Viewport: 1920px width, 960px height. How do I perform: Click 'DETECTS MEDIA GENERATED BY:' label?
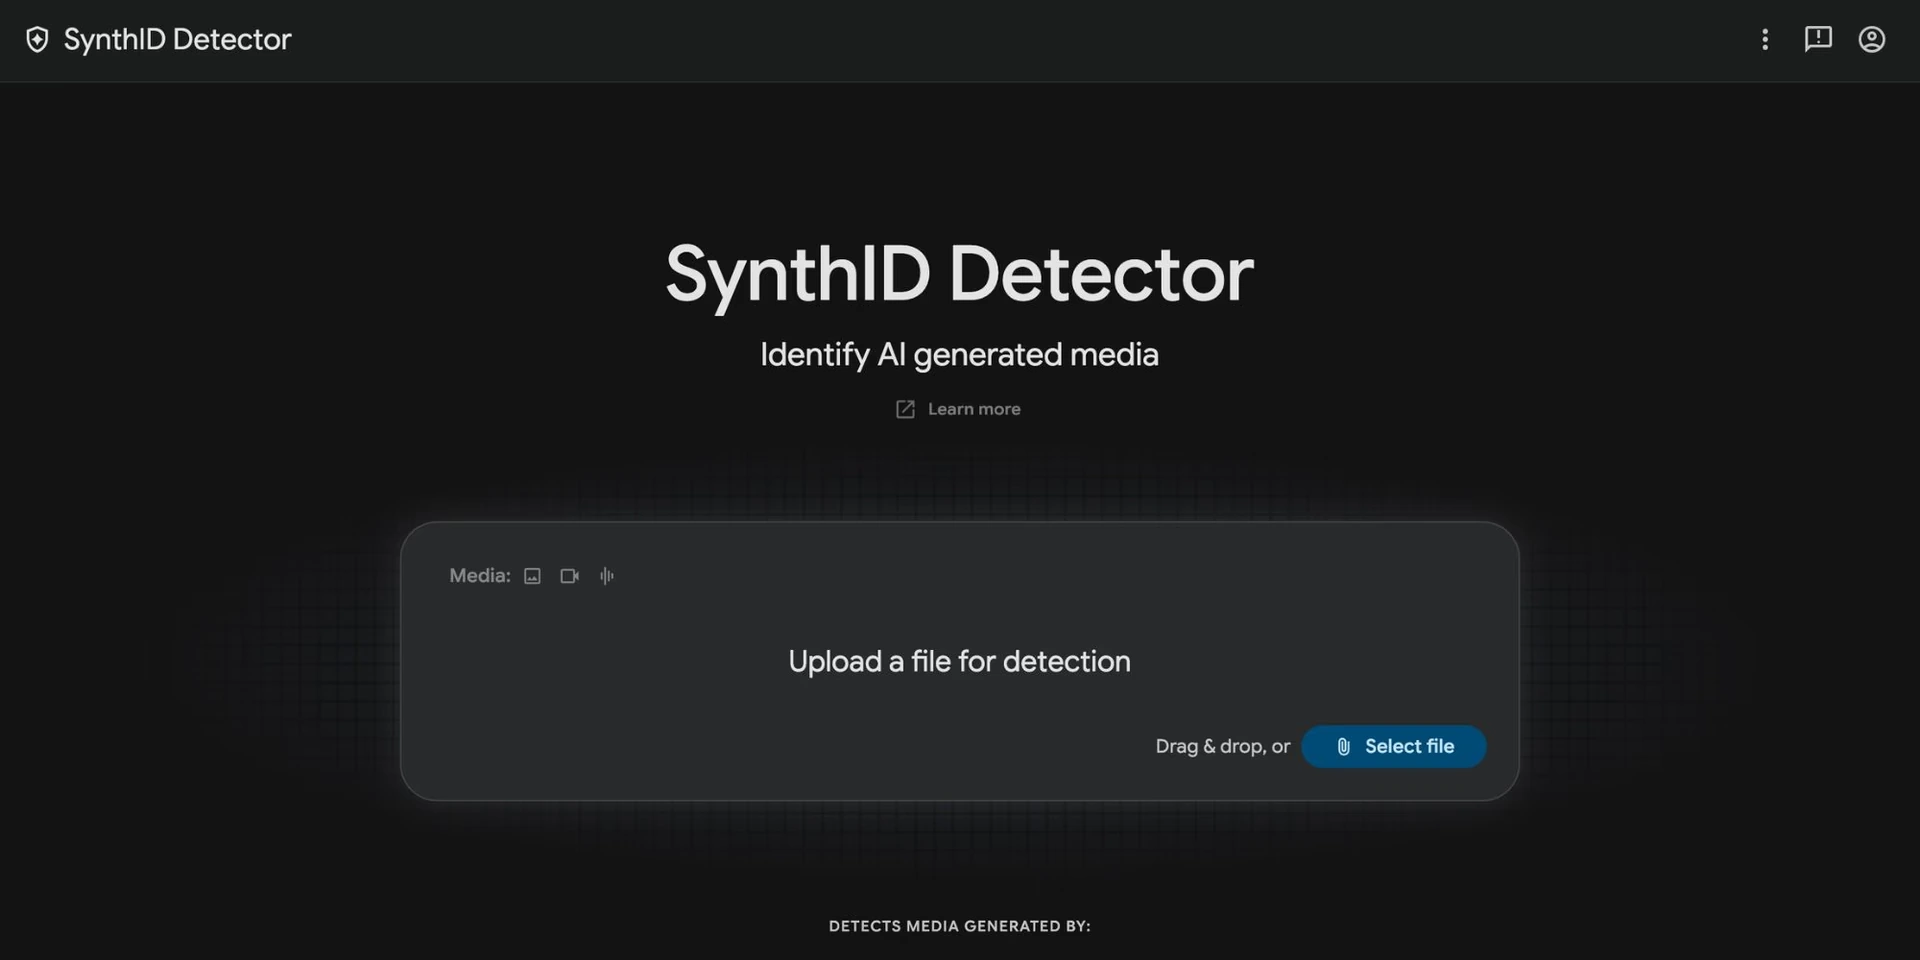point(960,926)
